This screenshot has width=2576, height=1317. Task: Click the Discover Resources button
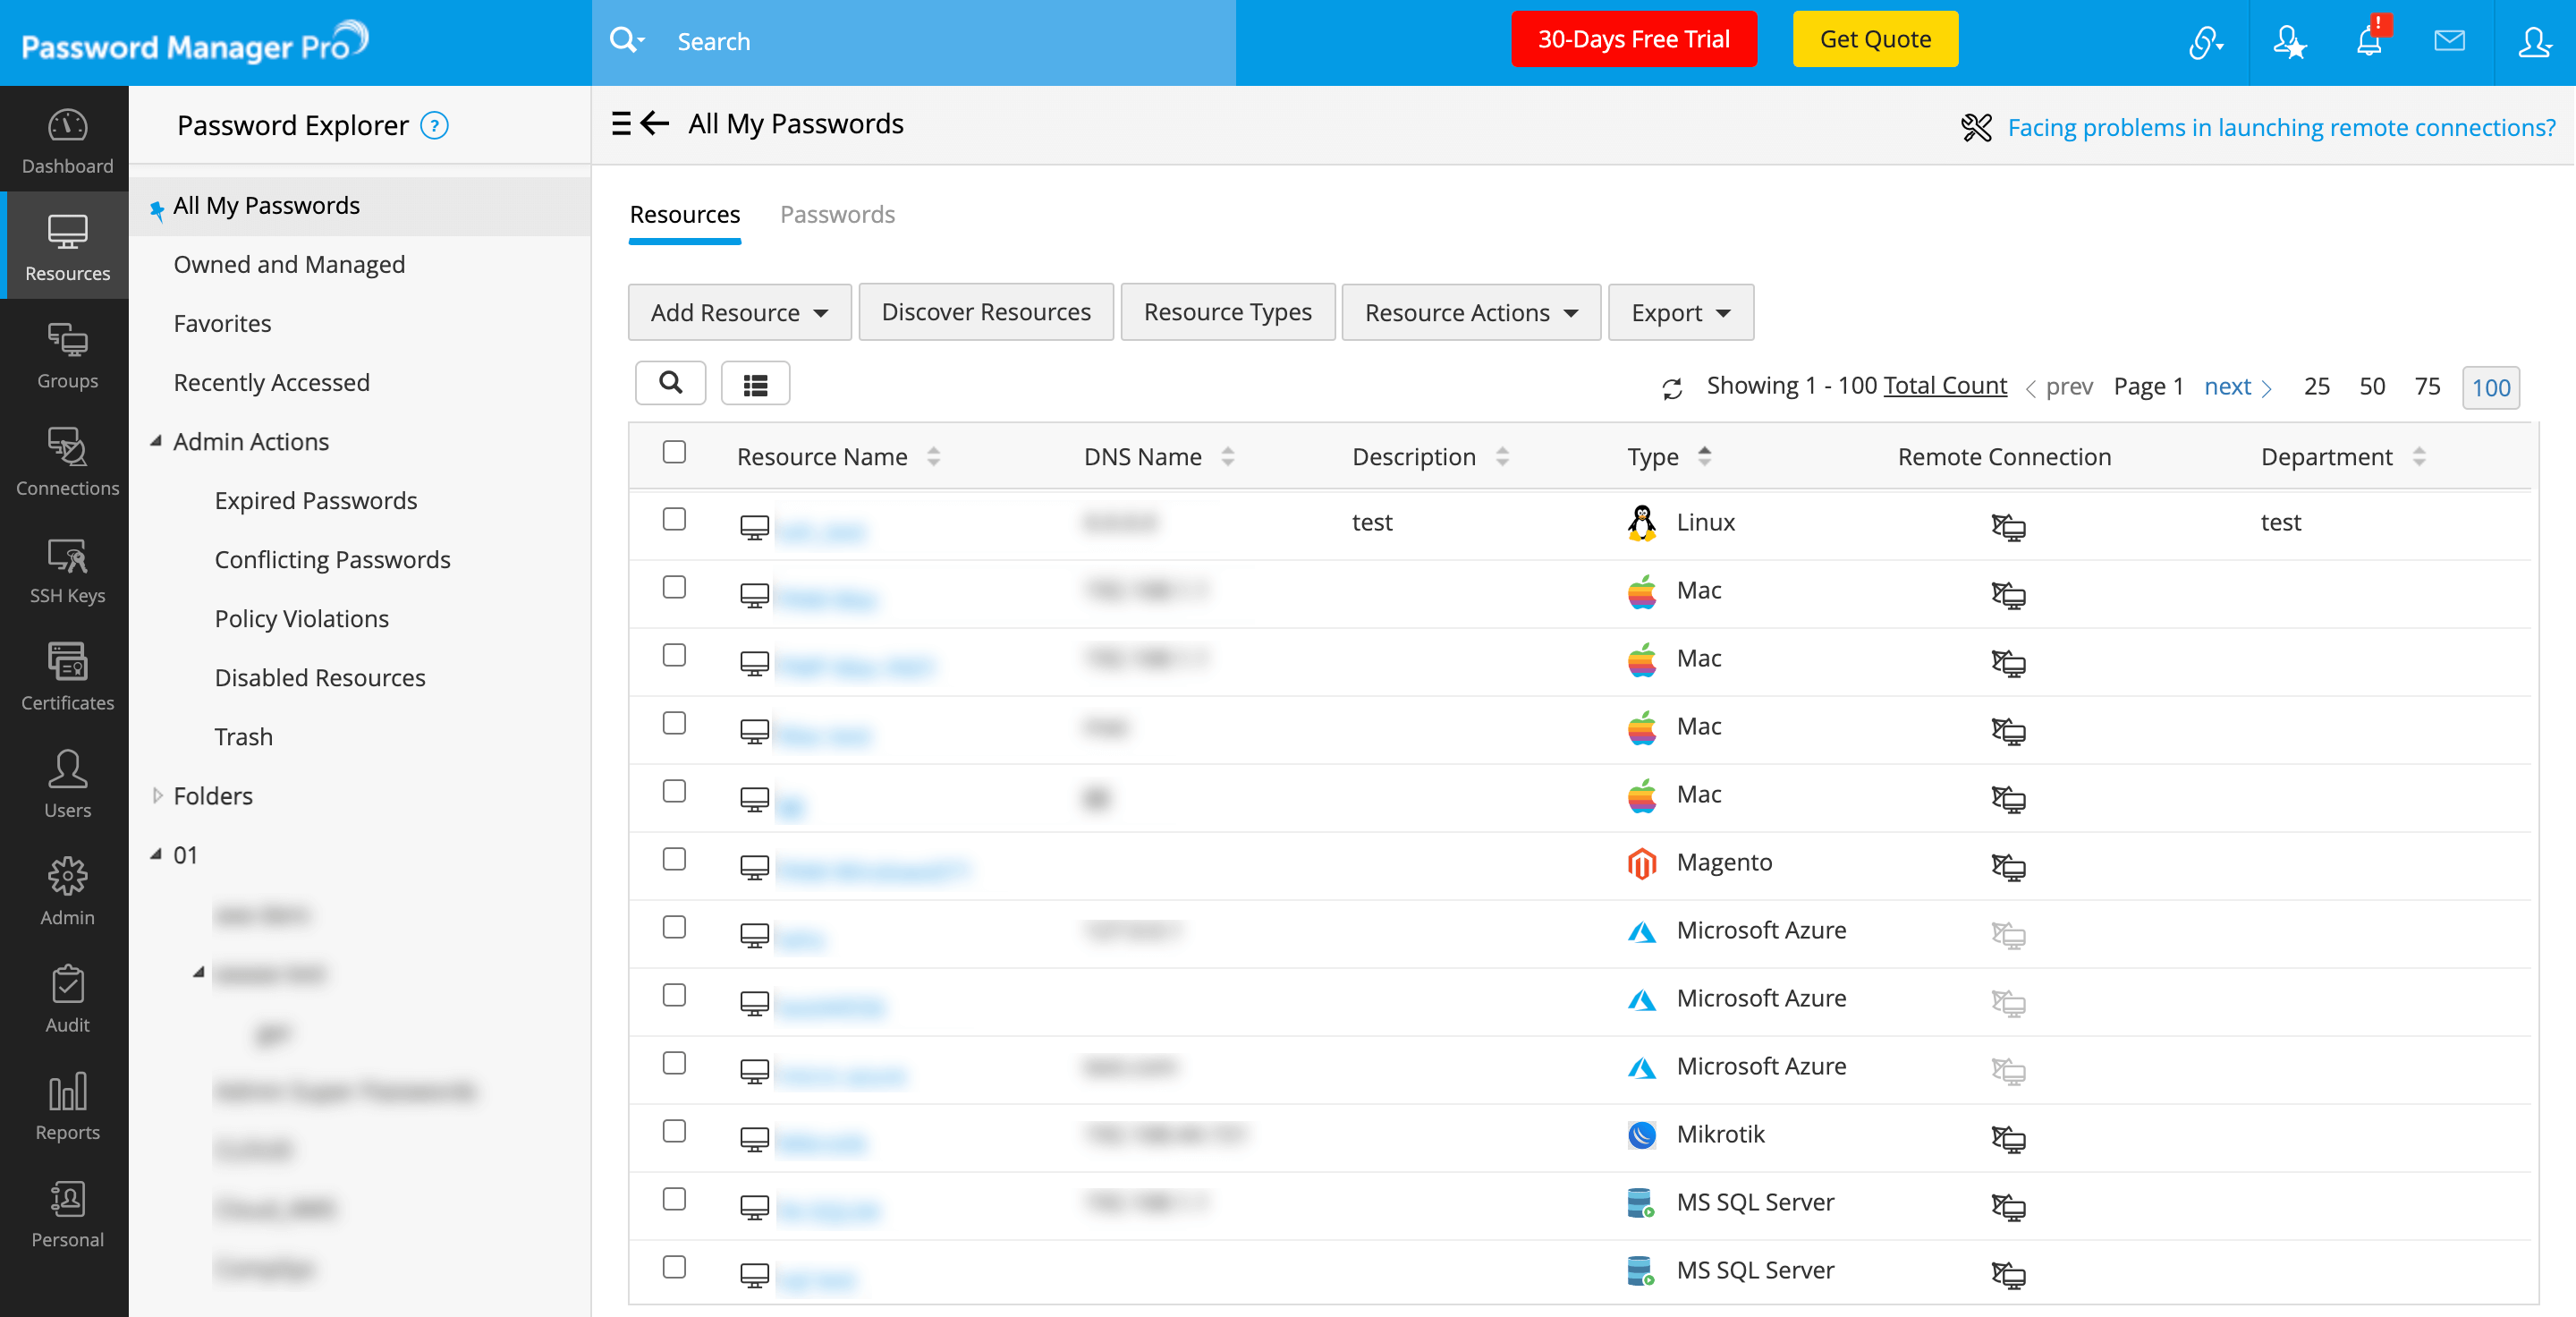point(985,313)
